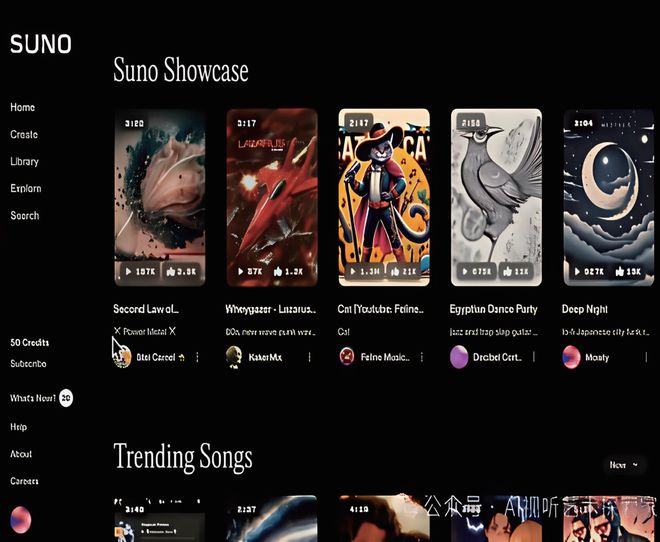Open the What's New link

[33, 398]
